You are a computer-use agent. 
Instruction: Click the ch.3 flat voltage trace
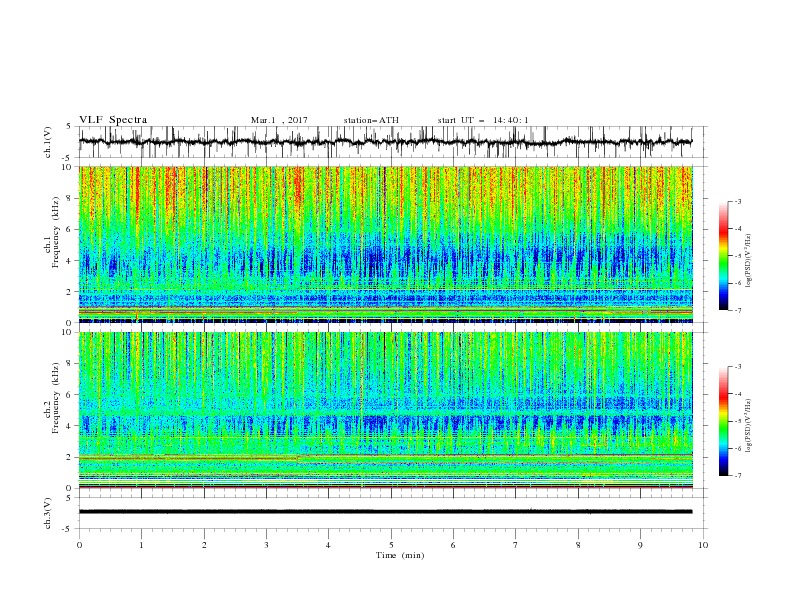point(385,512)
